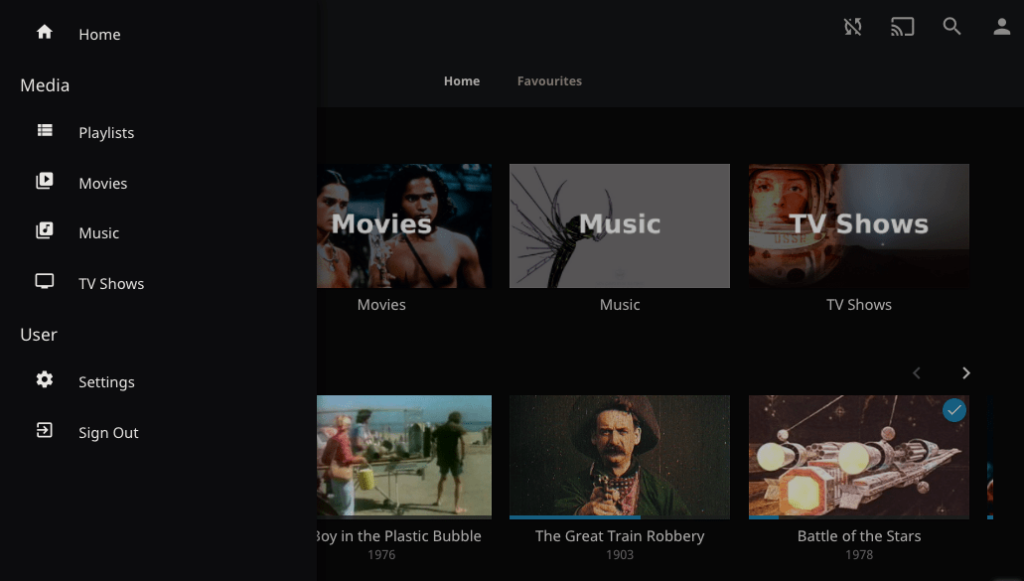Viewport: 1024px width, 581px height.
Task: Select the Movies icon in the sidebar
Action: [x=44, y=182]
